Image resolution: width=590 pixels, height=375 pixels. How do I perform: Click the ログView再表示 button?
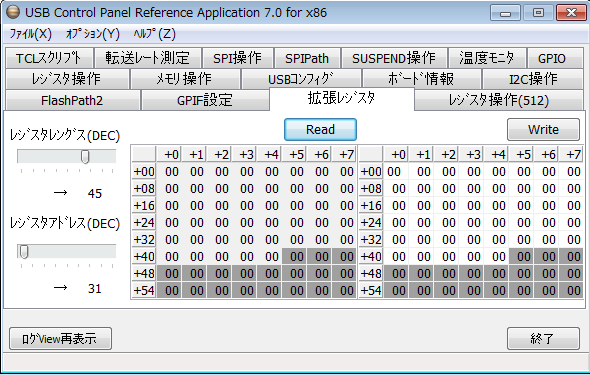click(60, 339)
